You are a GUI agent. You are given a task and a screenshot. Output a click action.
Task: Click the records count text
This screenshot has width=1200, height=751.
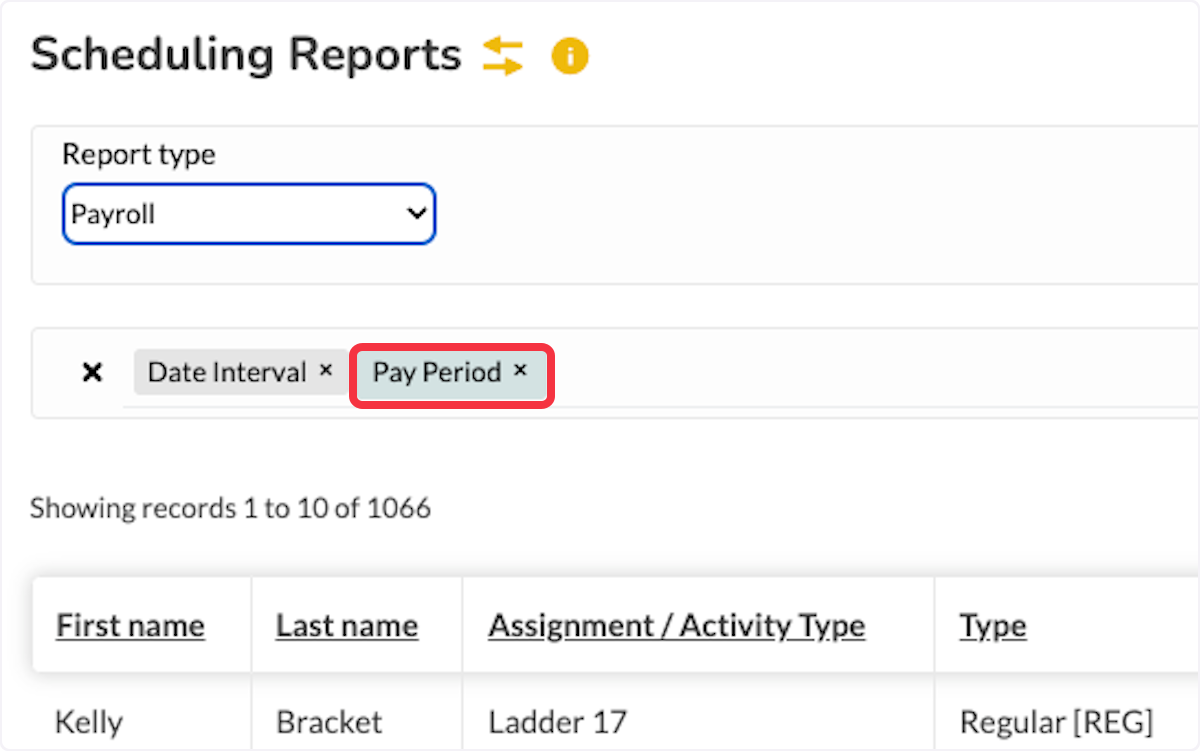(x=230, y=509)
